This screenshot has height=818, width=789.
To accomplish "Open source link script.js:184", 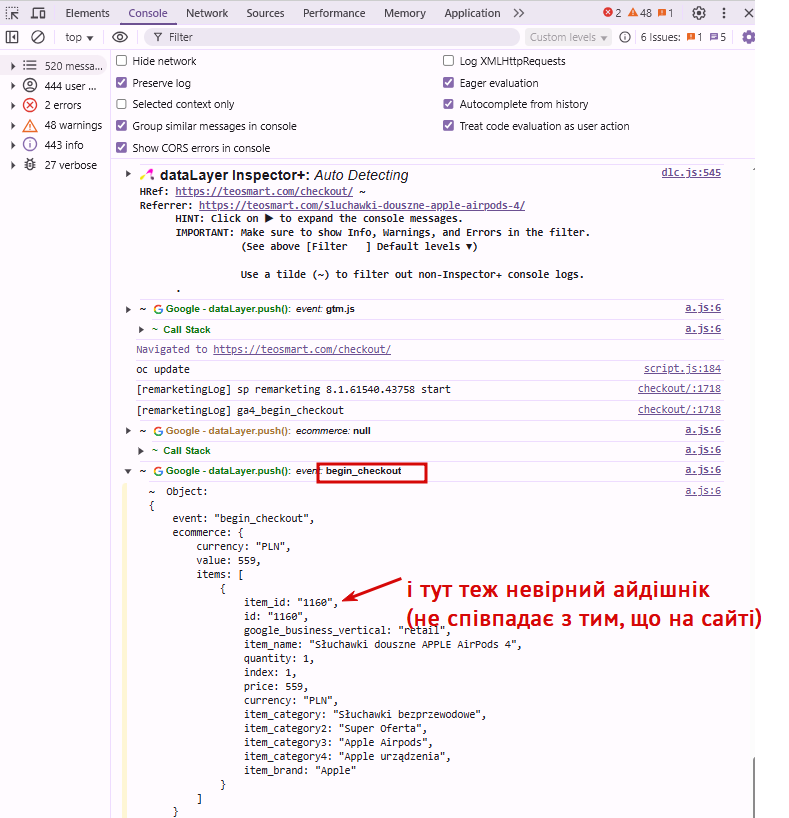I will click(682, 369).
